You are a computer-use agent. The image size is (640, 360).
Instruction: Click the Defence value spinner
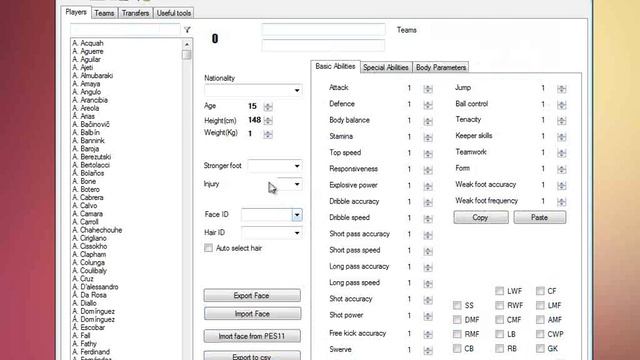click(x=428, y=105)
